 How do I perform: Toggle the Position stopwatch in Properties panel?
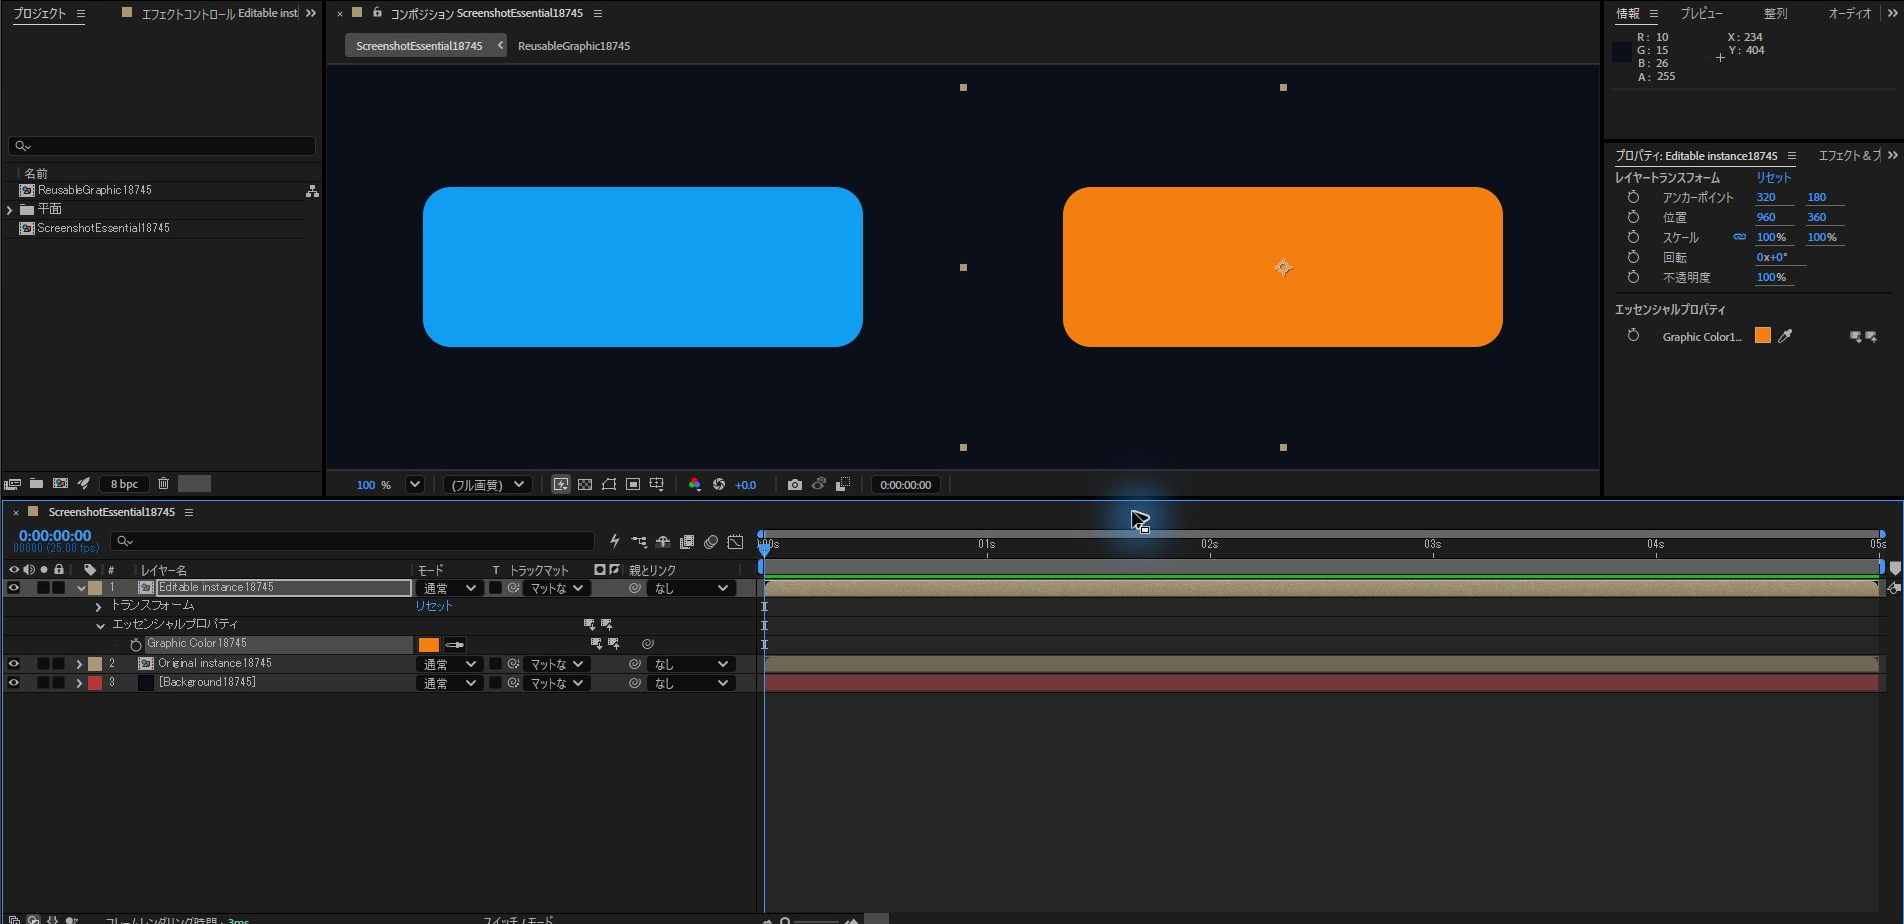(1633, 217)
